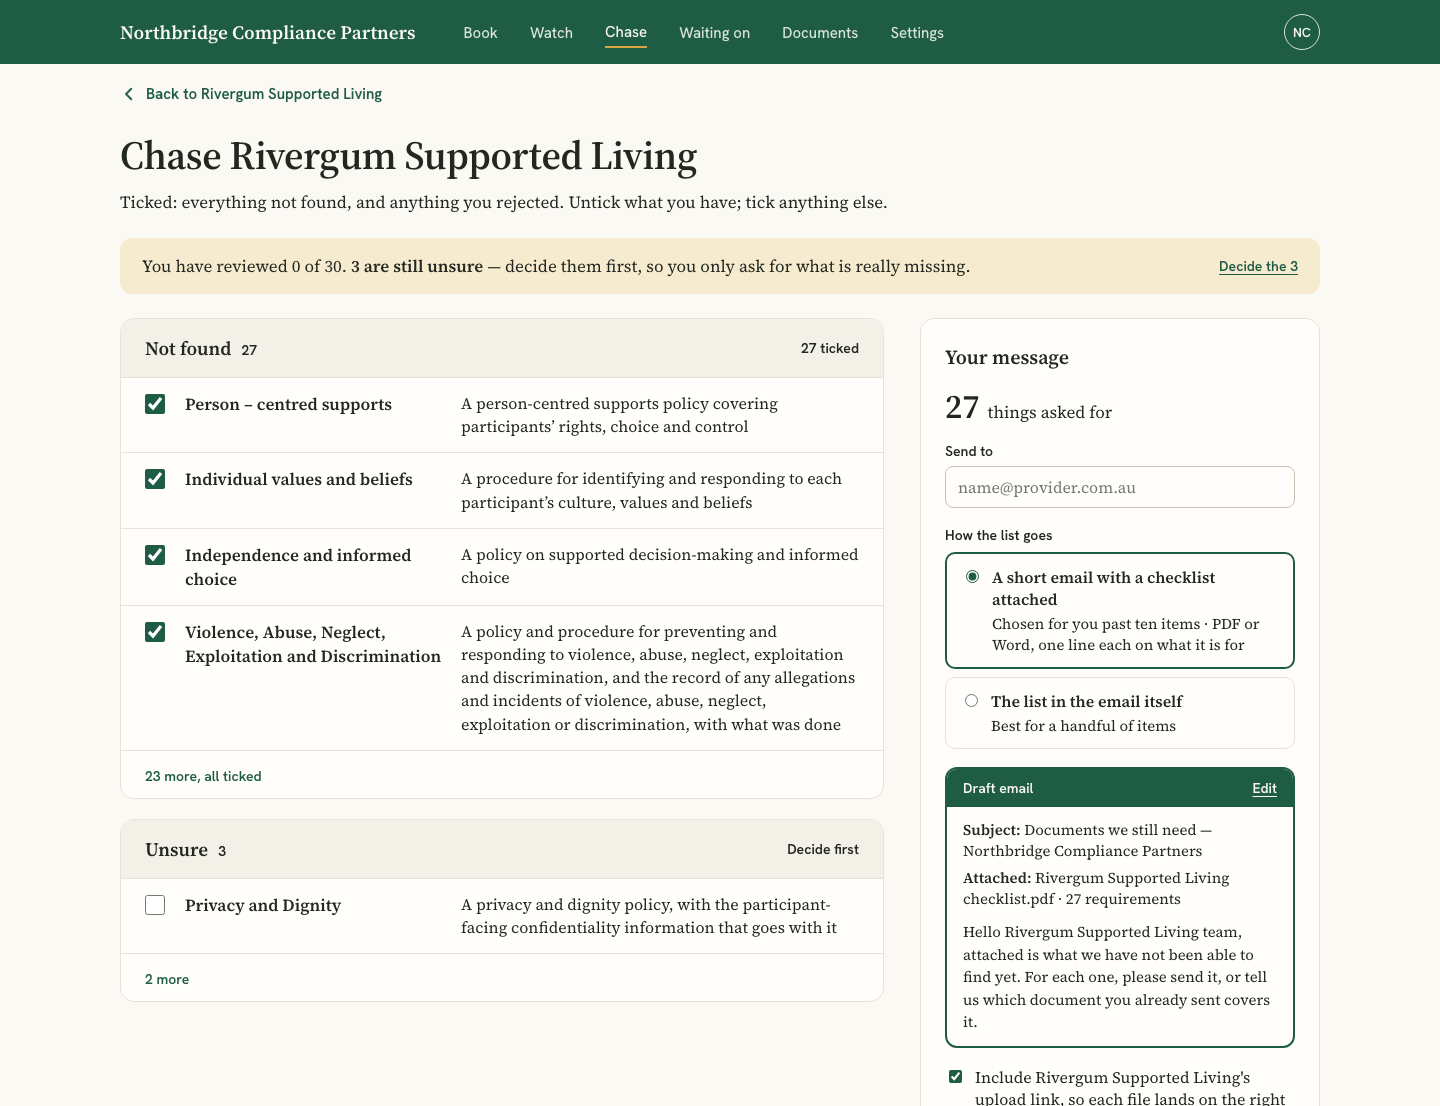Switch to the Chase tab

pos(626,32)
